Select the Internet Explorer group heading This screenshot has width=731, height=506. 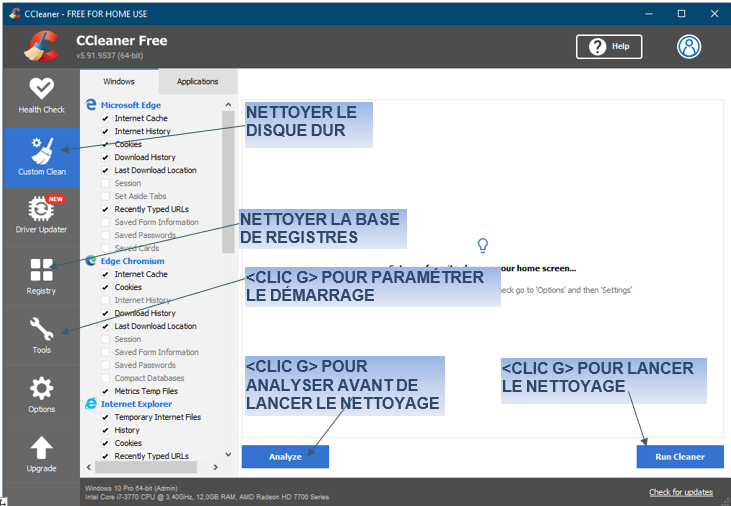point(136,404)
